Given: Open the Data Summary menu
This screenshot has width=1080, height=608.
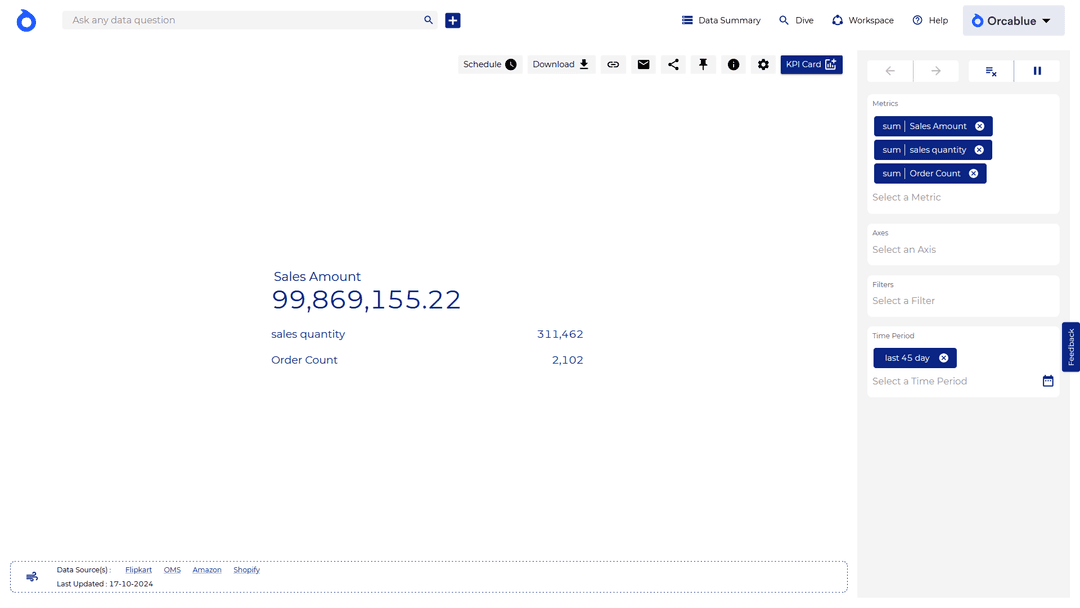Looking at the screenshot, I should point(721,20).
